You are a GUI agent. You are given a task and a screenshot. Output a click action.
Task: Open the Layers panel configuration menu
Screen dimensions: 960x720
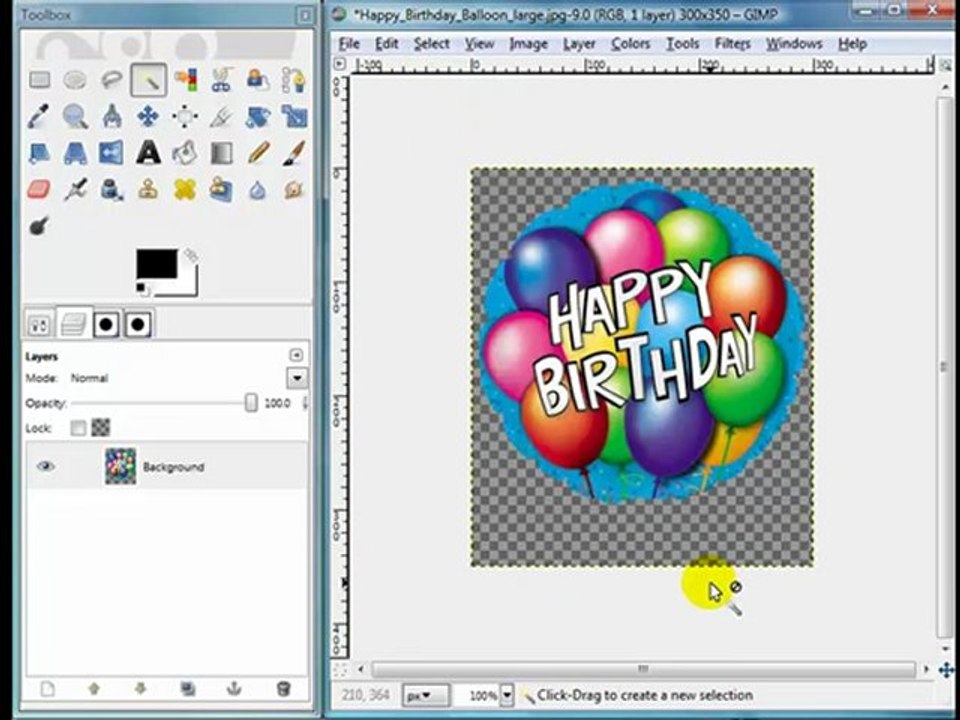[x=296, y=355]
